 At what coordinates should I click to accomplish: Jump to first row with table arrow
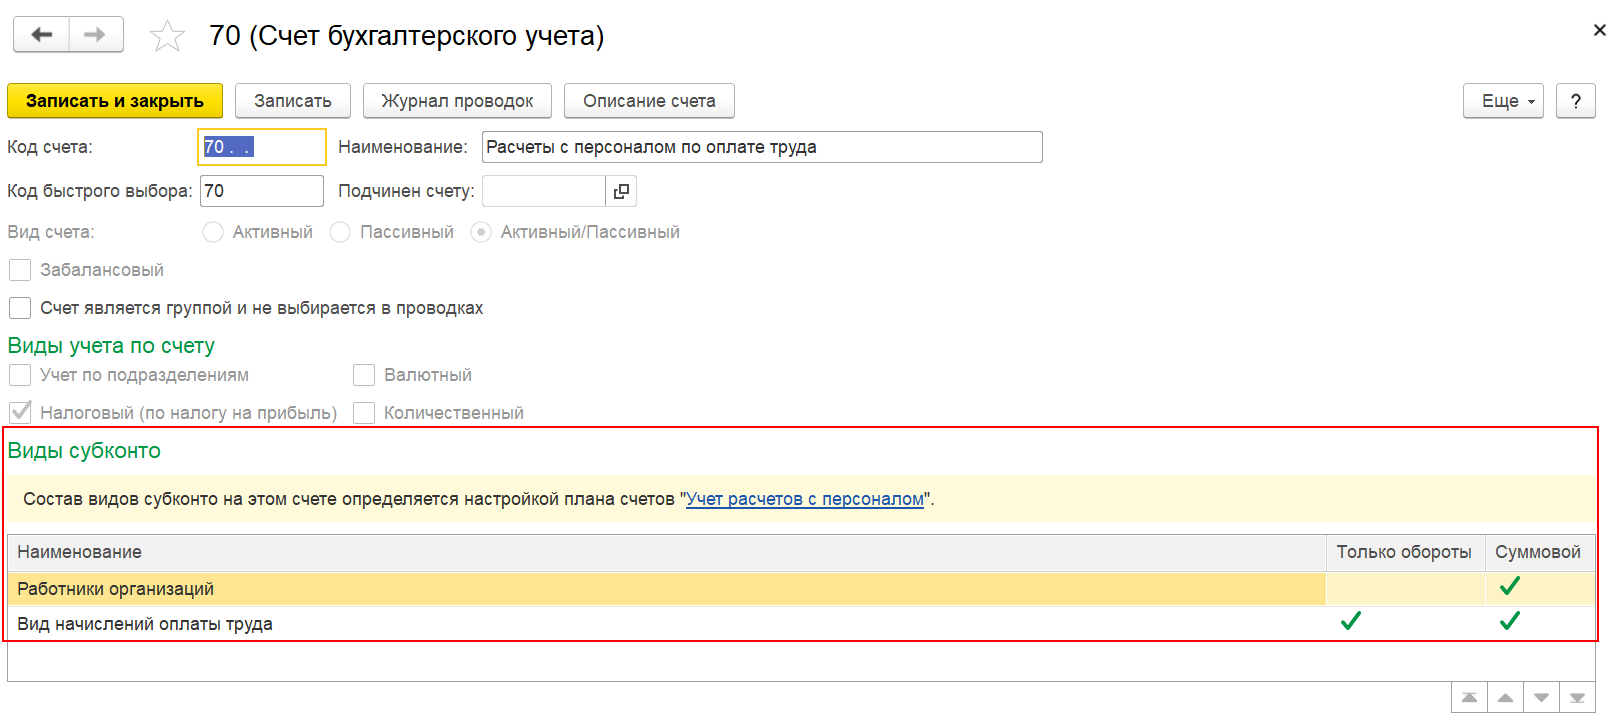1469,698
